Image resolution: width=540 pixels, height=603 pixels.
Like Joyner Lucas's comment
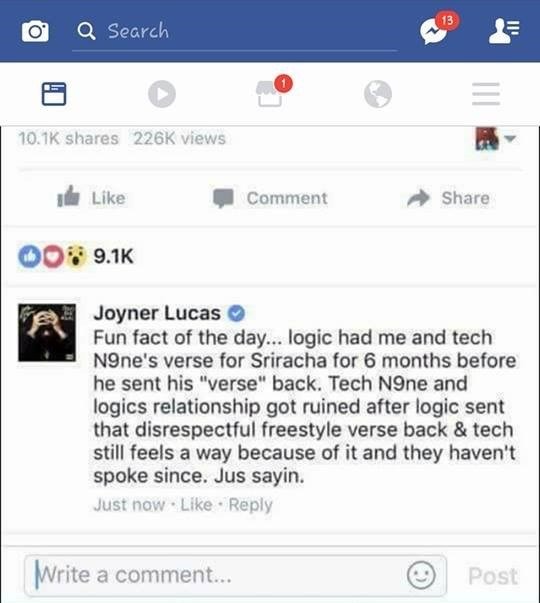click(196, 505)
